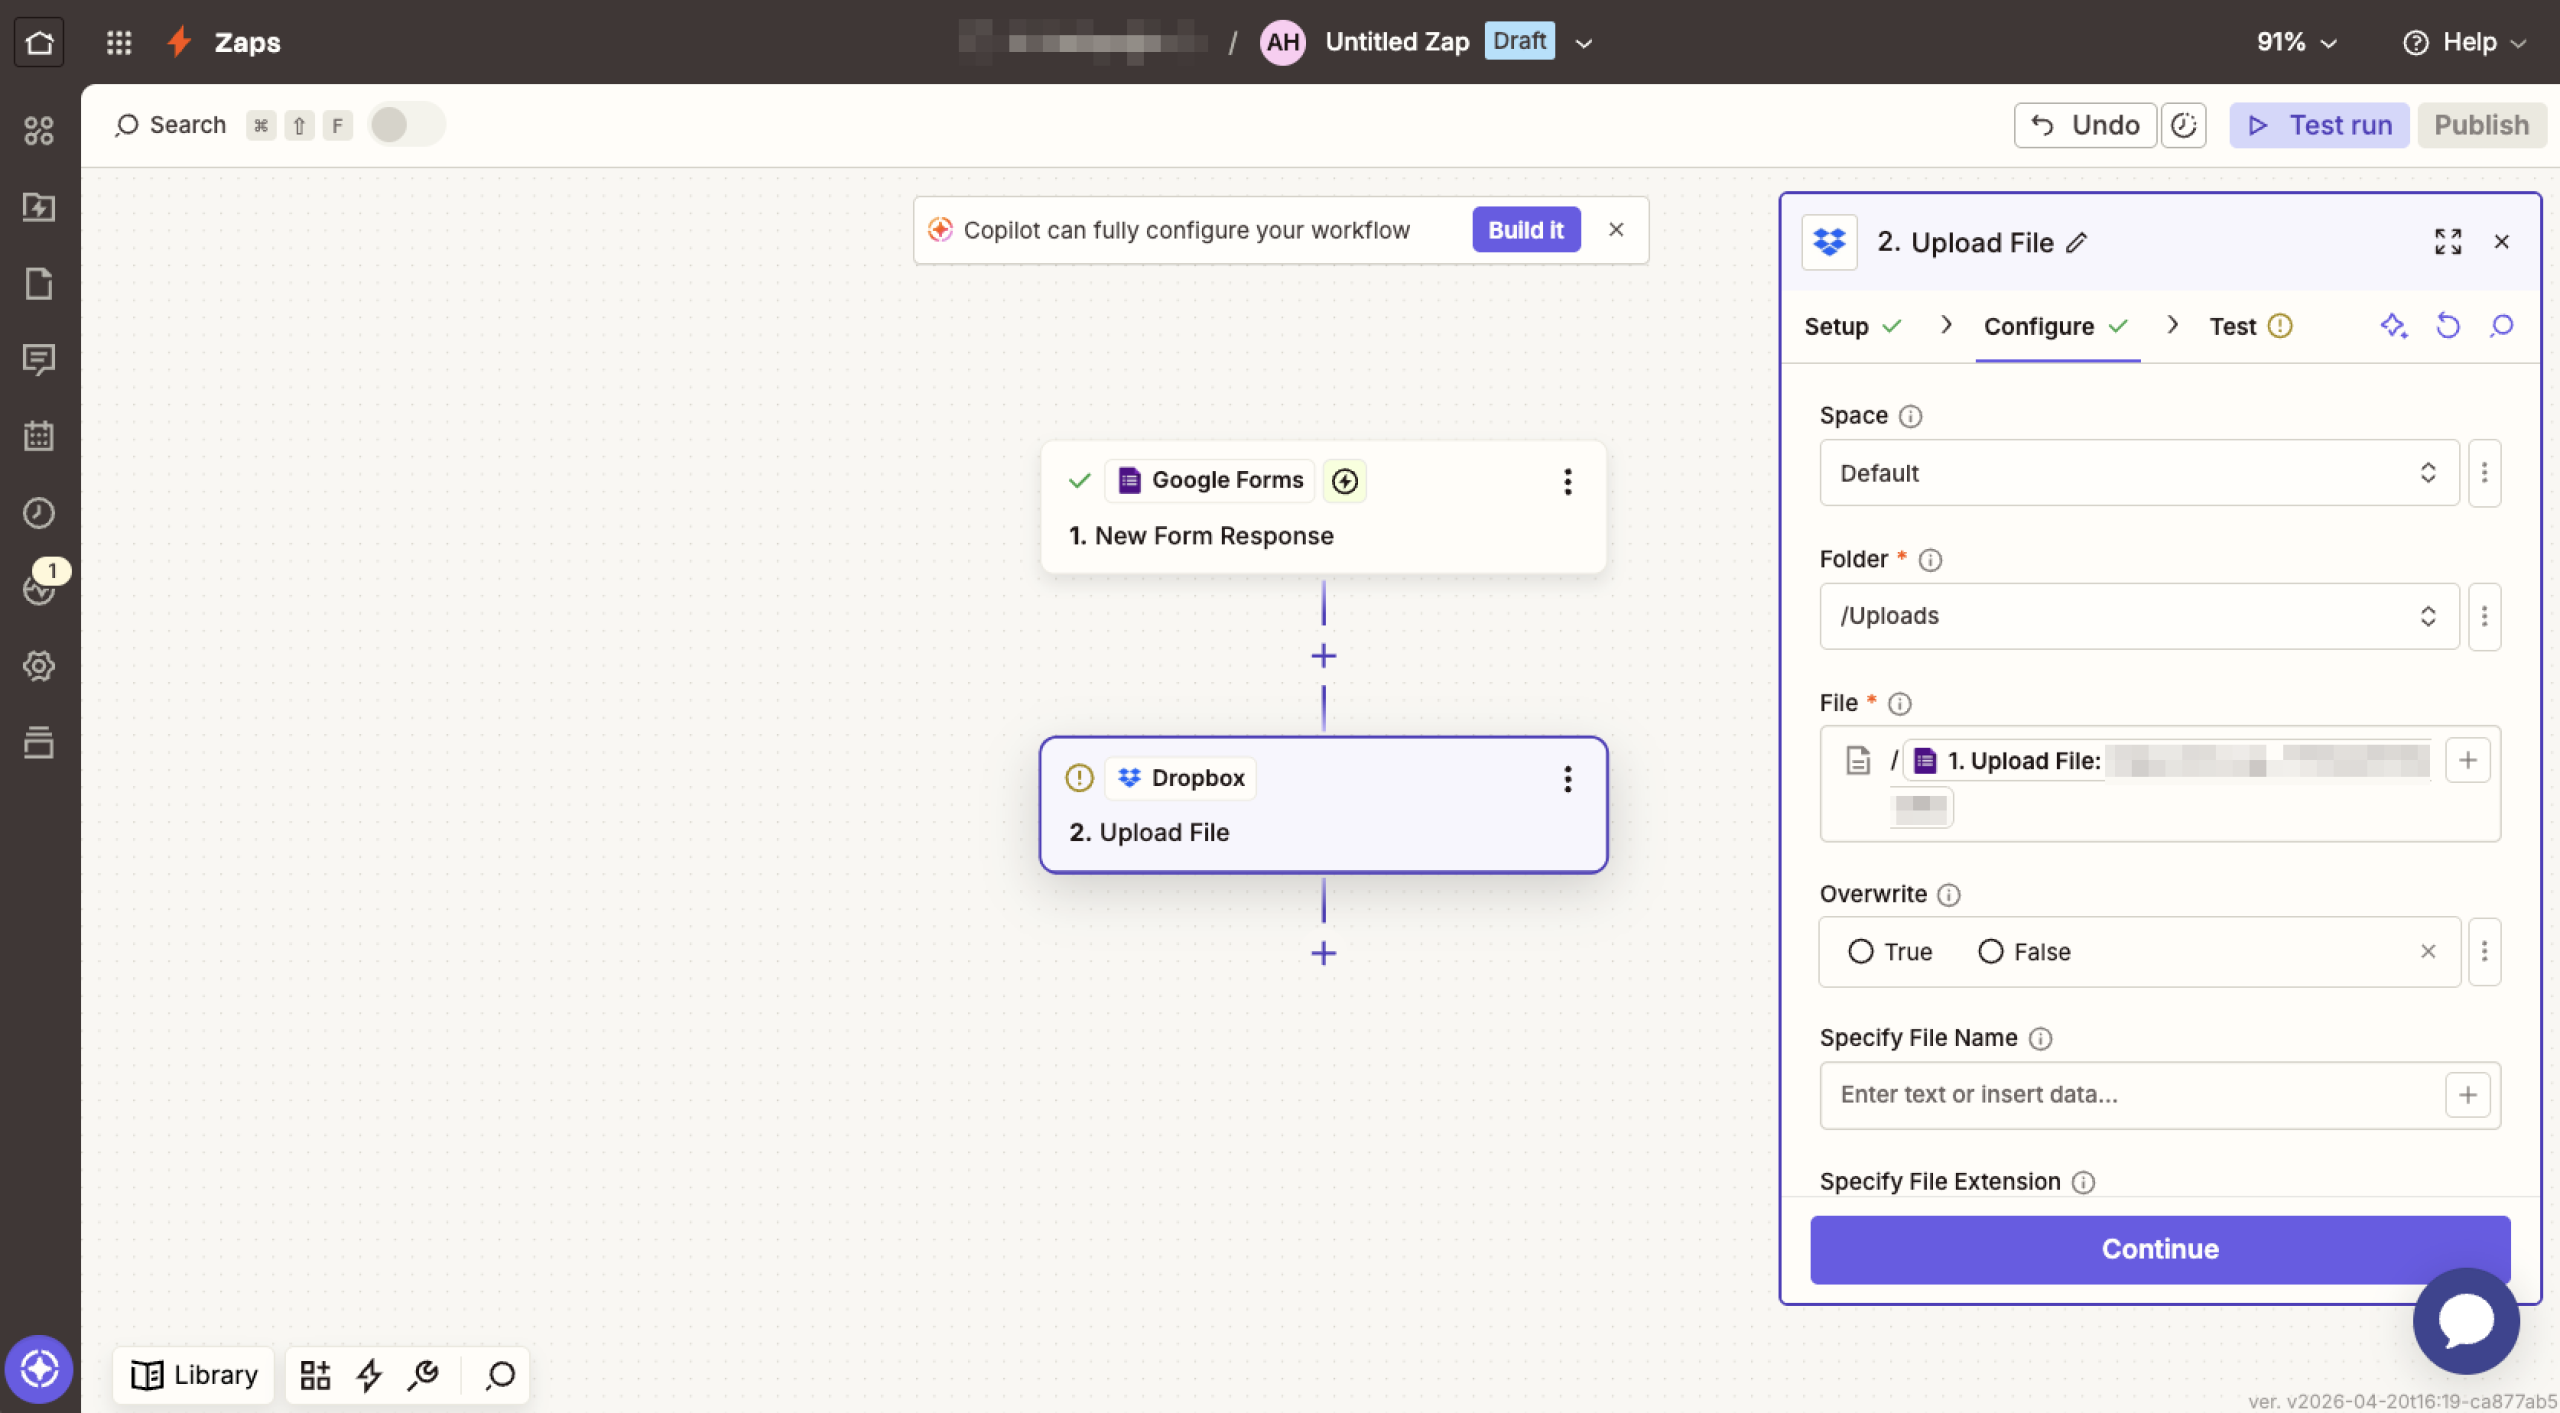Screen dimensions: 2560x1413
Task: Click the refresh fields icon in the panel
Action: tap(2447, 326)
